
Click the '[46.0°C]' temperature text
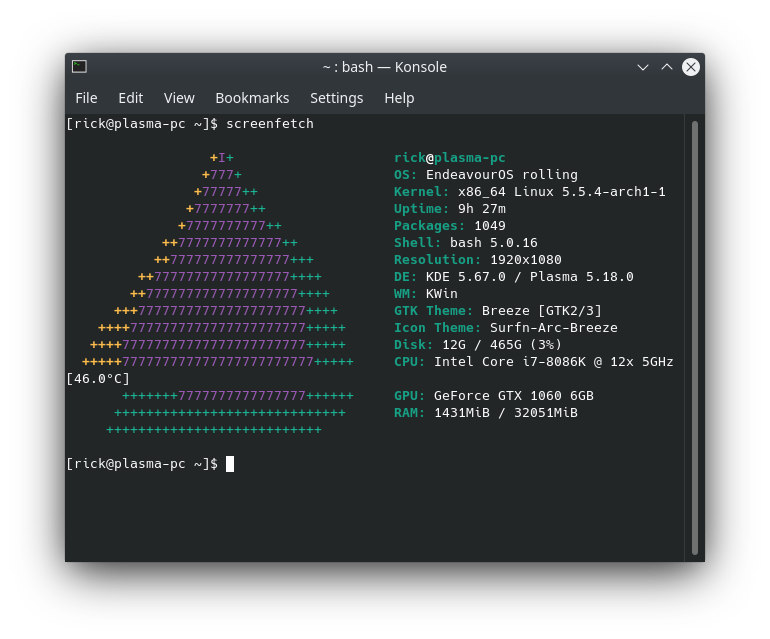tap(98, 379)
